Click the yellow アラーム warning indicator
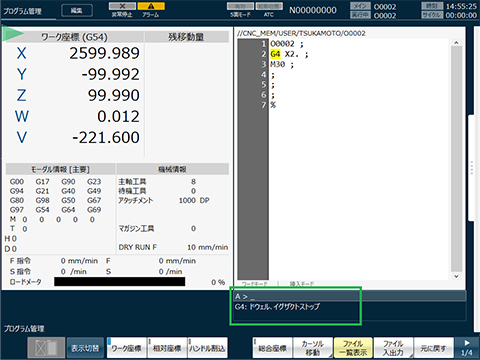Viewport: 480px width, 360px height. pyautogui.click(x=151, y=6)
